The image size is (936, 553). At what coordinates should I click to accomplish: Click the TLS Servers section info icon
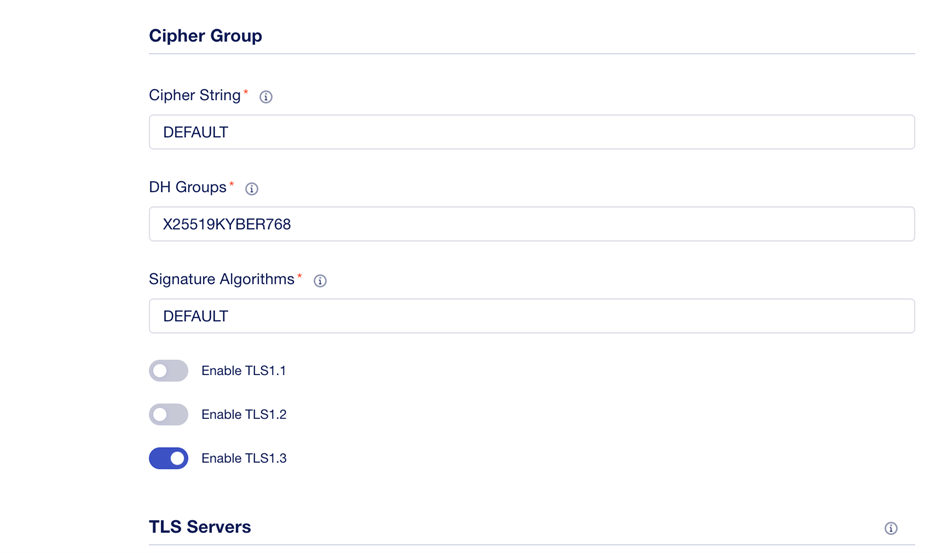tap(891, 528)
